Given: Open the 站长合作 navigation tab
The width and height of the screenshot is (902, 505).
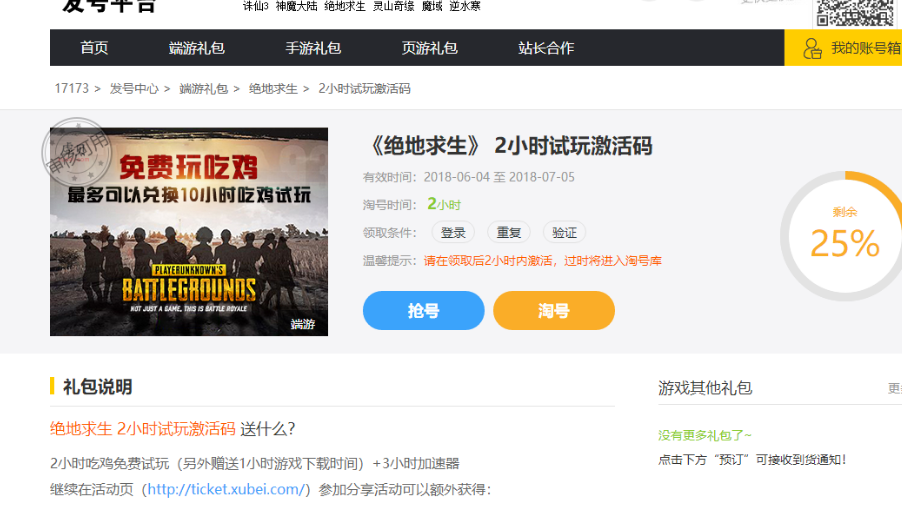Looking at the screenshot, I should pyautogui.click(x=546, y=48).
